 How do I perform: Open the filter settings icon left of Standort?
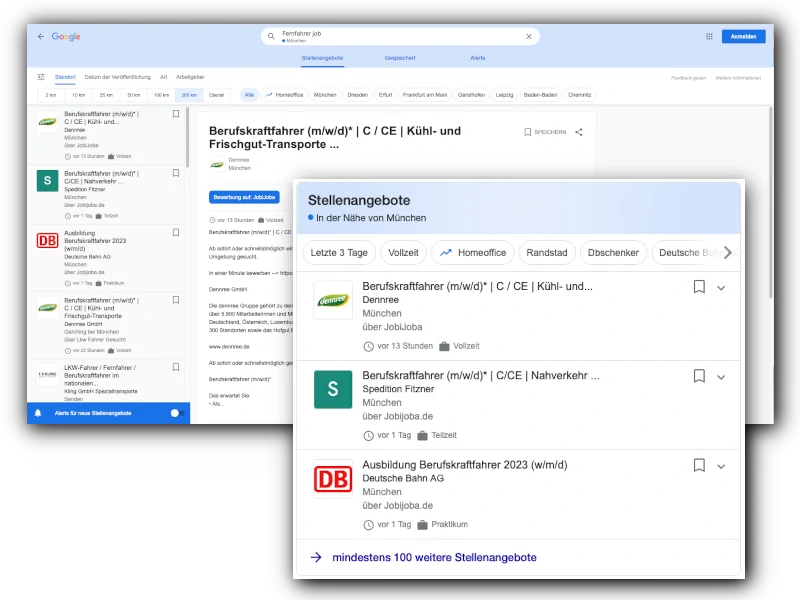(x=41, y=77)
